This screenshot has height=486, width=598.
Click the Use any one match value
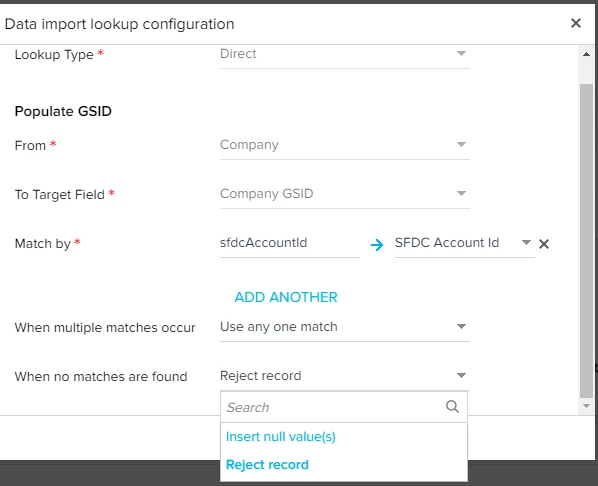279,327
